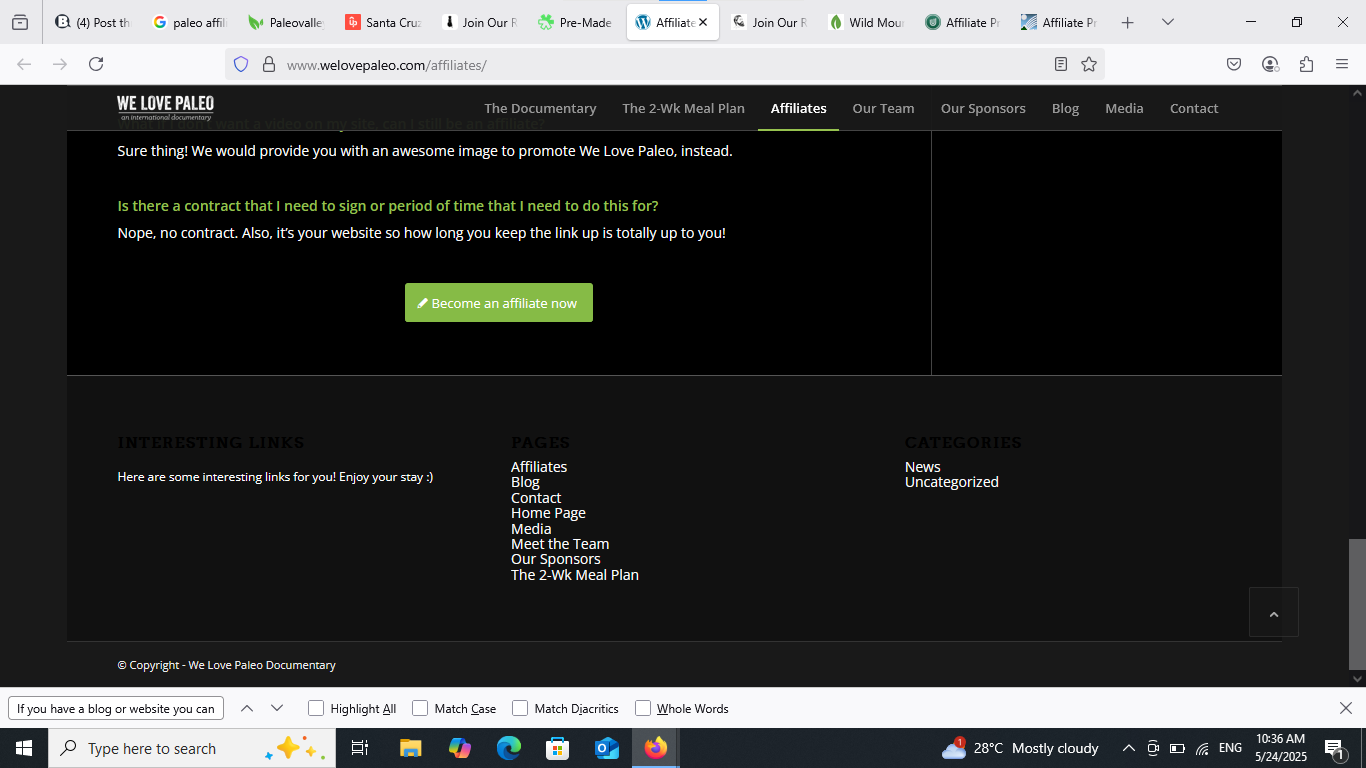Show hidden system tray icons
1366x768 pixels.
1128,748
